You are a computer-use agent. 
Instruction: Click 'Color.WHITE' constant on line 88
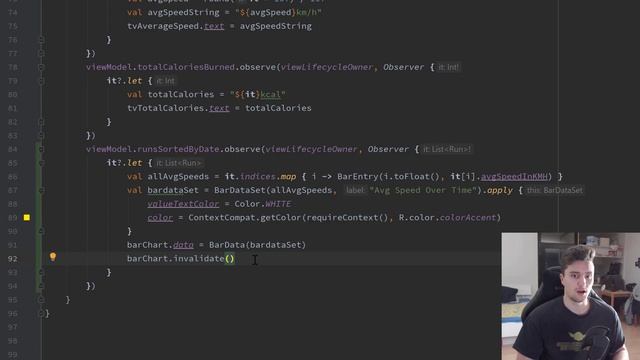263,204
